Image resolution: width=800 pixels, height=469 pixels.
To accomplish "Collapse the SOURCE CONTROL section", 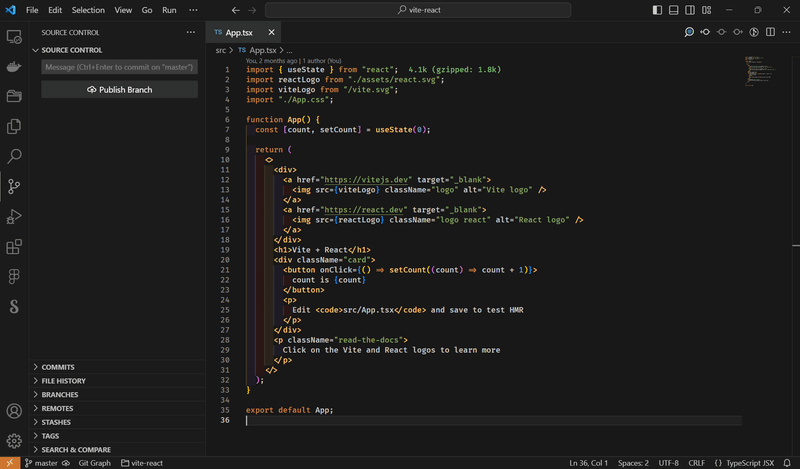I will tap(118, 50).
